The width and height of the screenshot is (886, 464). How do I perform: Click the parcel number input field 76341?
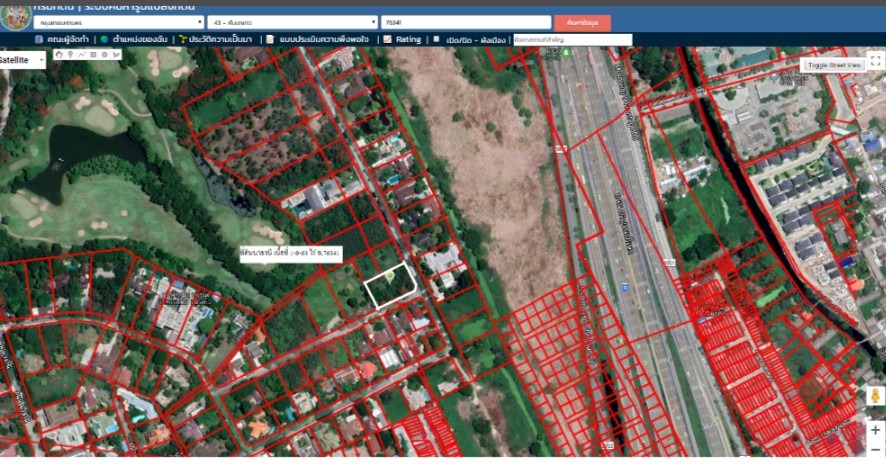point(467,21)
